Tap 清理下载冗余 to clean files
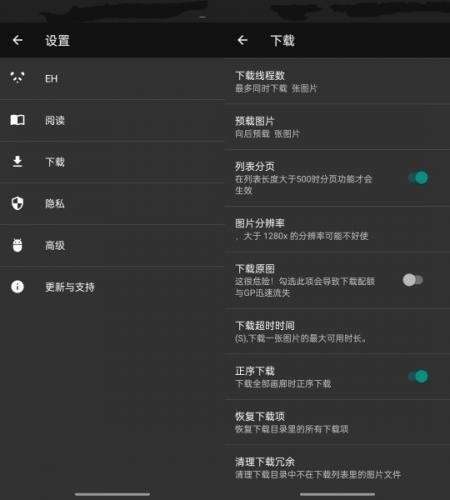The width and height of the screenshot is (450, 500). tap(337, 468)
